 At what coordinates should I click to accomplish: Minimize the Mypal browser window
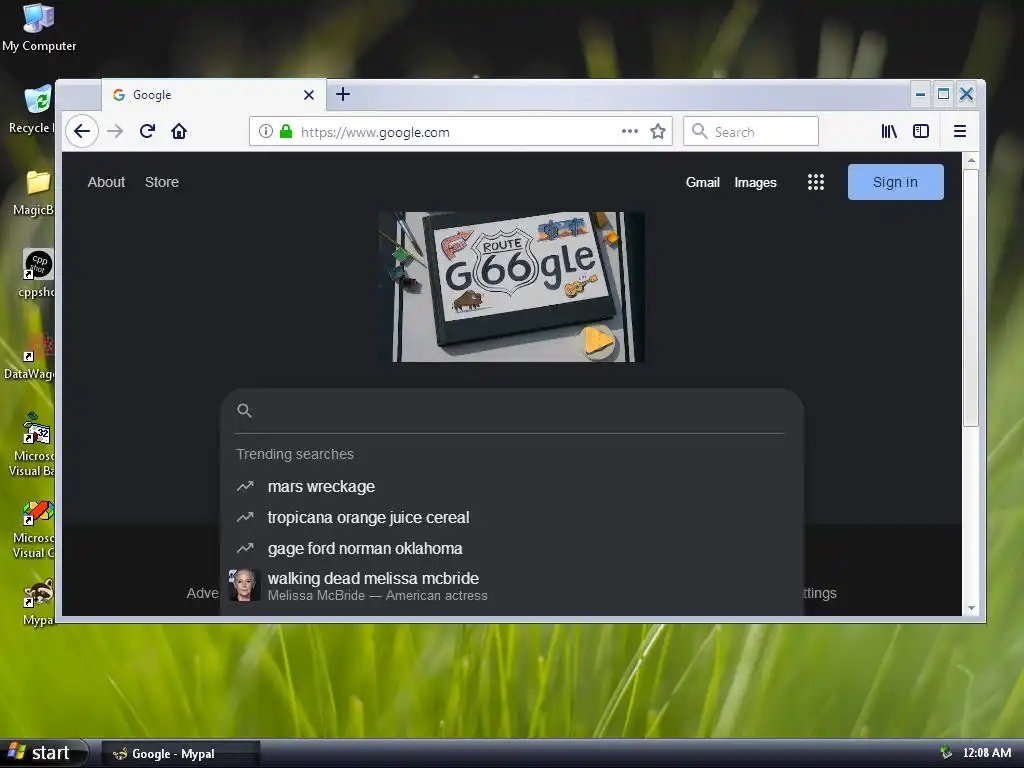pos(920,94)
